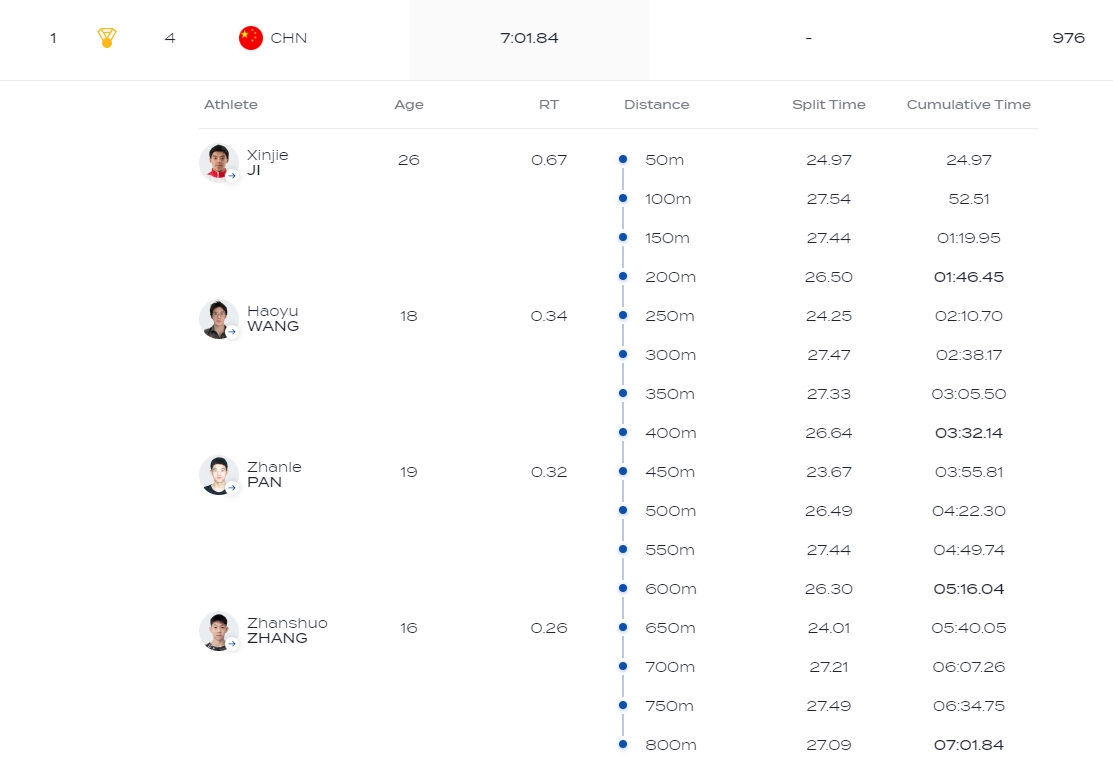Screen dimensions: 1113x769
Task: Click the 50m timeline dot
Action: tap(623, 159)
